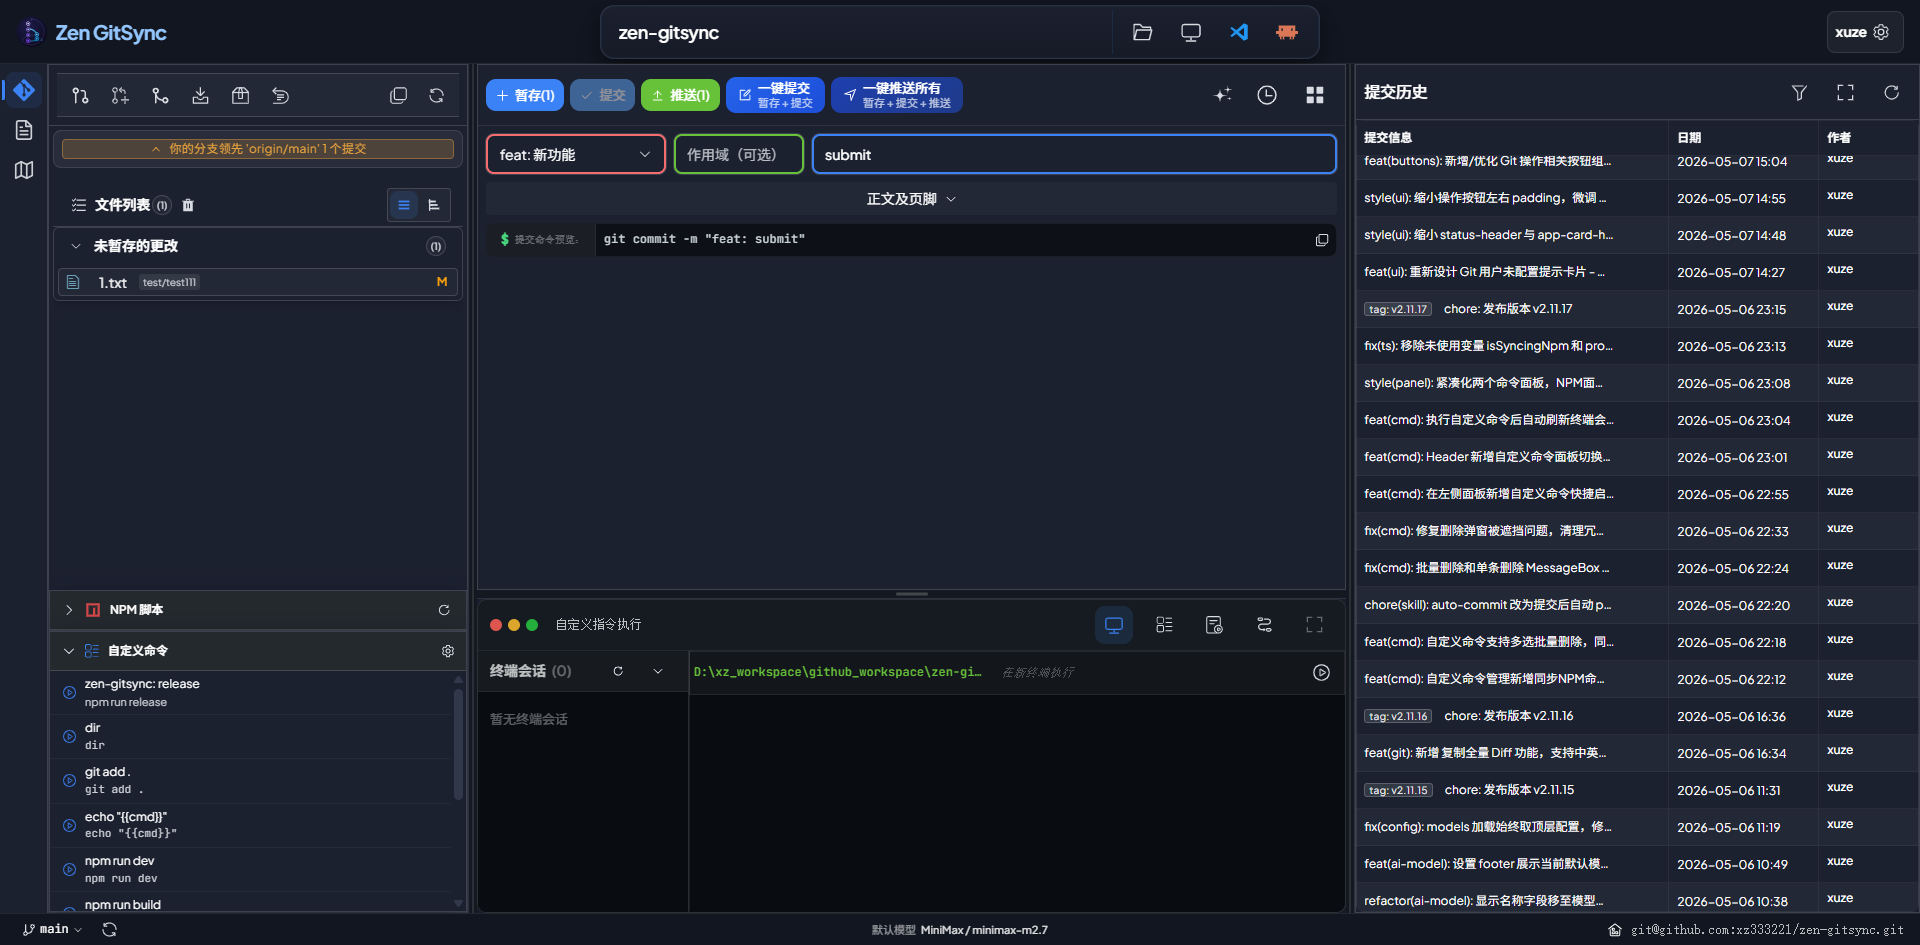
Task: Click the sync icon in the status bar
Action: [x=110, y=930]
